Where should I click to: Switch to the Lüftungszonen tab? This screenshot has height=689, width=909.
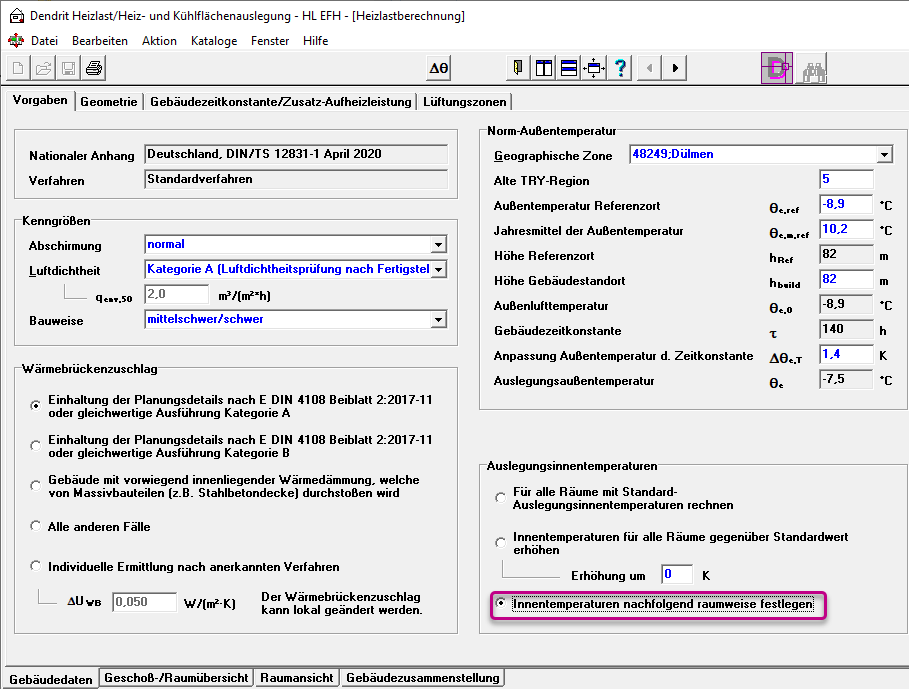coord(464,101)
